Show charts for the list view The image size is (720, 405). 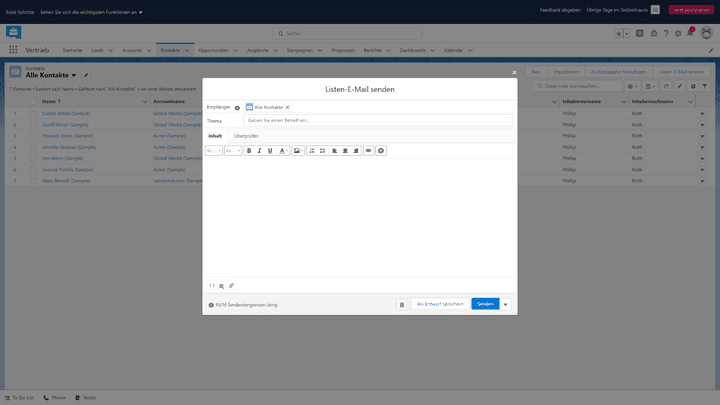click(693, 86)
